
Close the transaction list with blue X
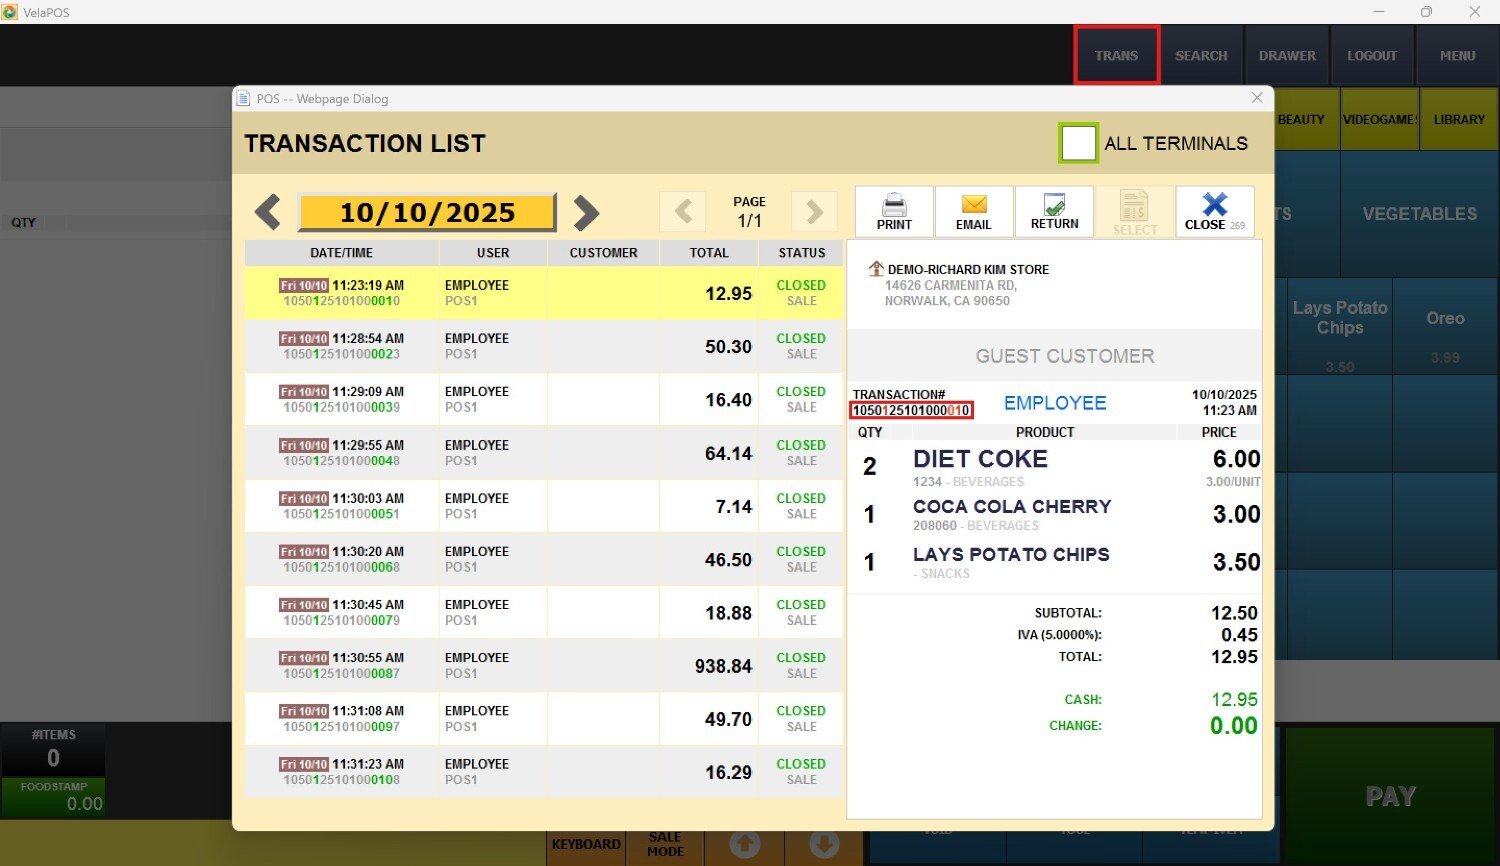(x=1214, y=211)
